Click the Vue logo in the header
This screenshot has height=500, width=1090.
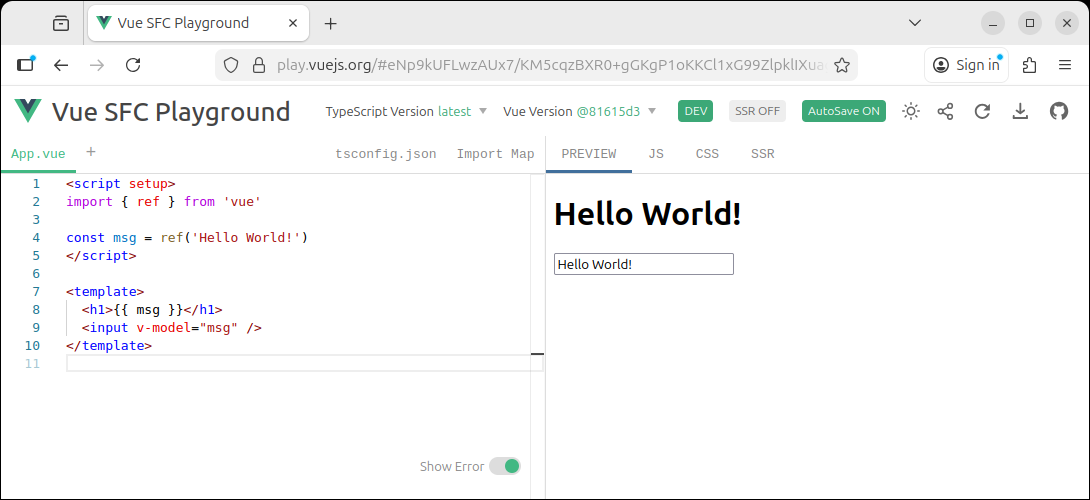coord(29,111)
